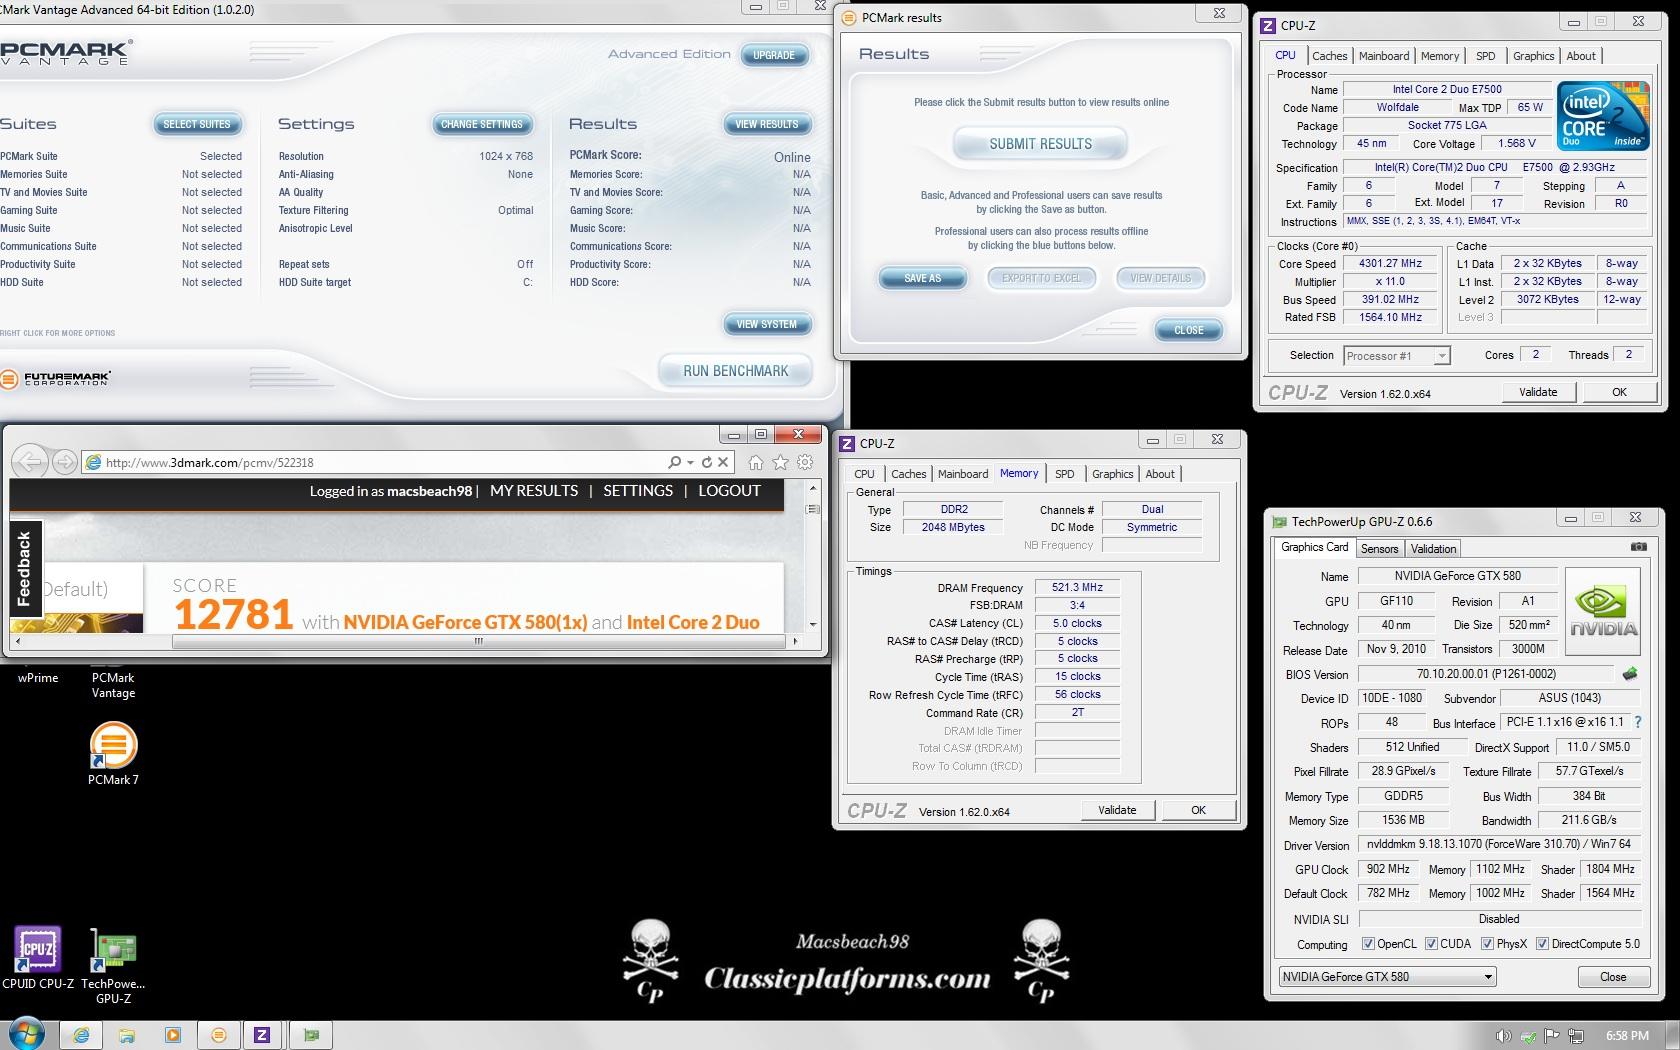
Task: Click CLOSE in PCMark results dialog
Action: pyautogui.click(x=1189, y=330)
